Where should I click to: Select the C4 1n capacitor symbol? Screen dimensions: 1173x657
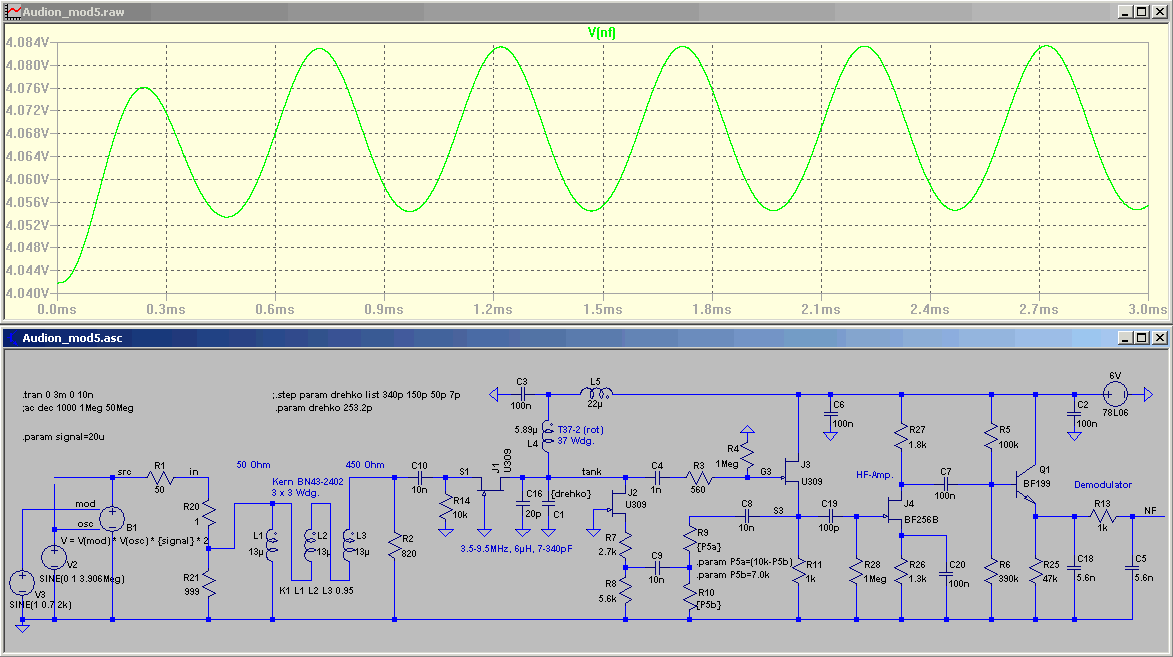(657, 477)
